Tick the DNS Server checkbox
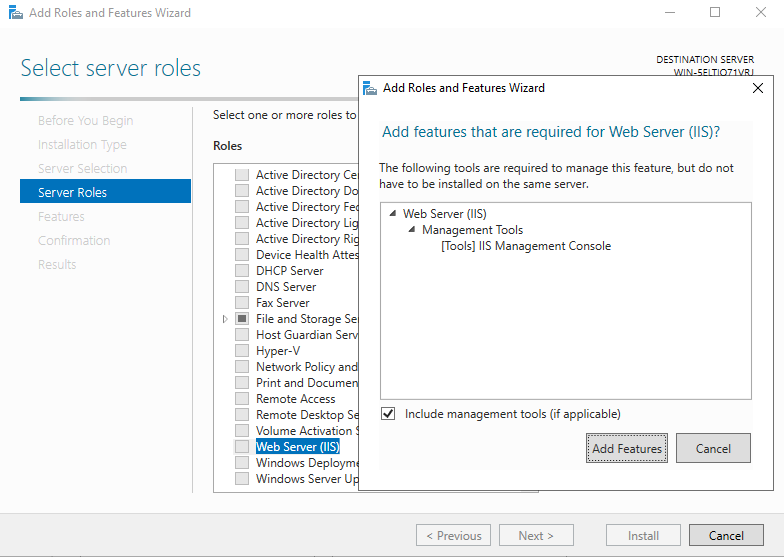This screenshot has height=557, width=784. (x=242, y=287)
